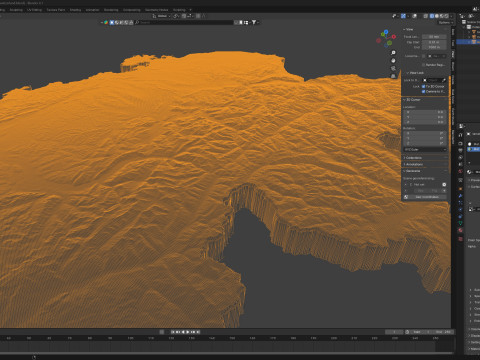Open the Render properties tab
This screenshot has height=360, width=480.
tap(461, 144)
